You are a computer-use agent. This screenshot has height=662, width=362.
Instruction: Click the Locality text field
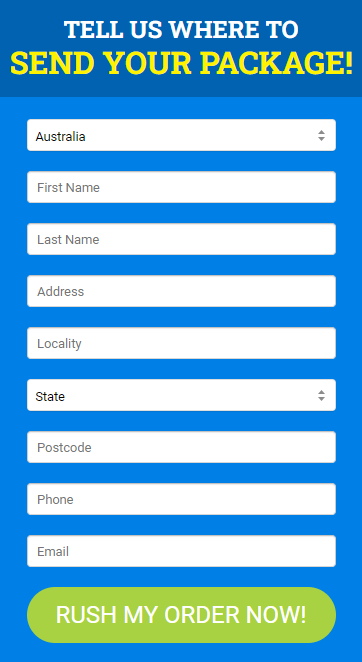[x=181, y=343]
